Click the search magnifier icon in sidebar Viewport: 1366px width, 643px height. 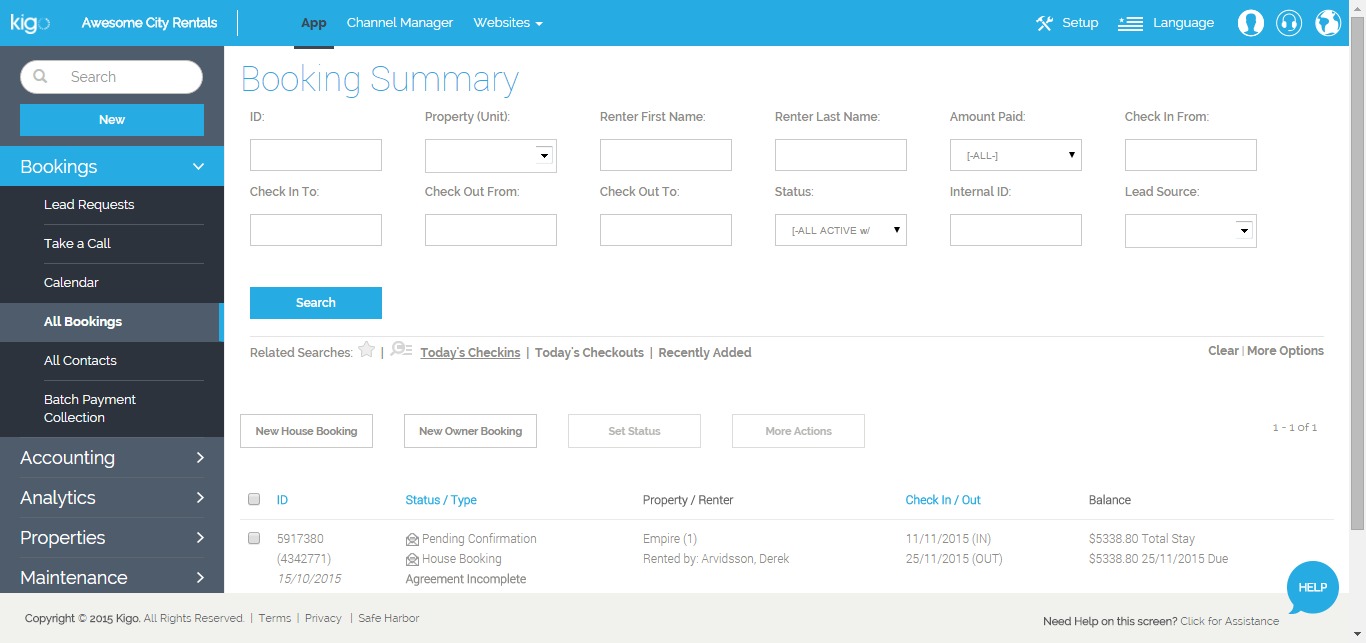41,77
